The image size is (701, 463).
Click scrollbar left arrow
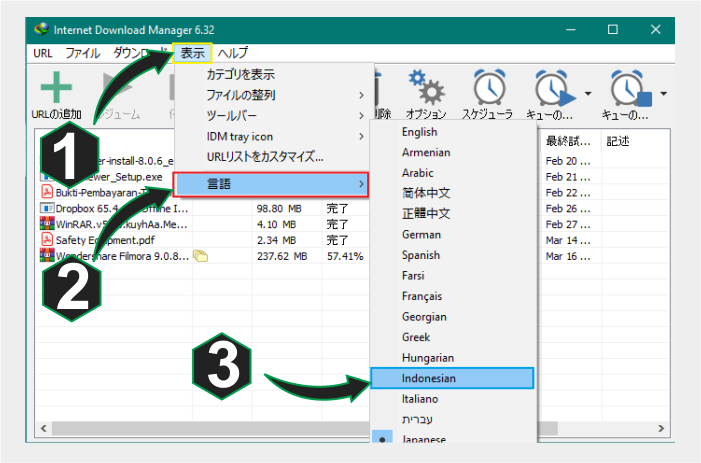[x=43, y=428]
